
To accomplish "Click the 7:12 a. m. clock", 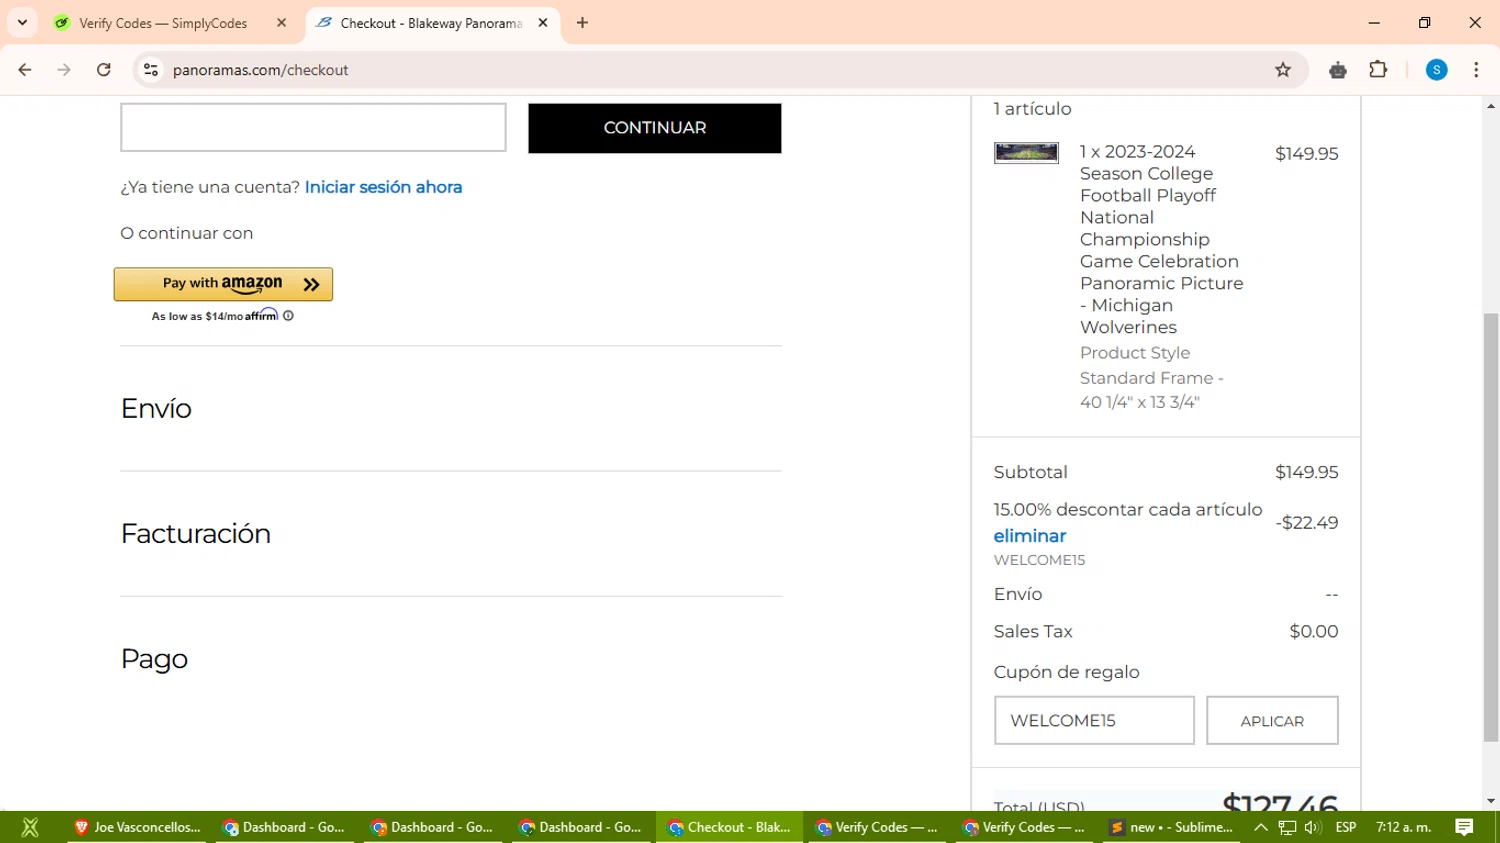I will click(1403, 827).
